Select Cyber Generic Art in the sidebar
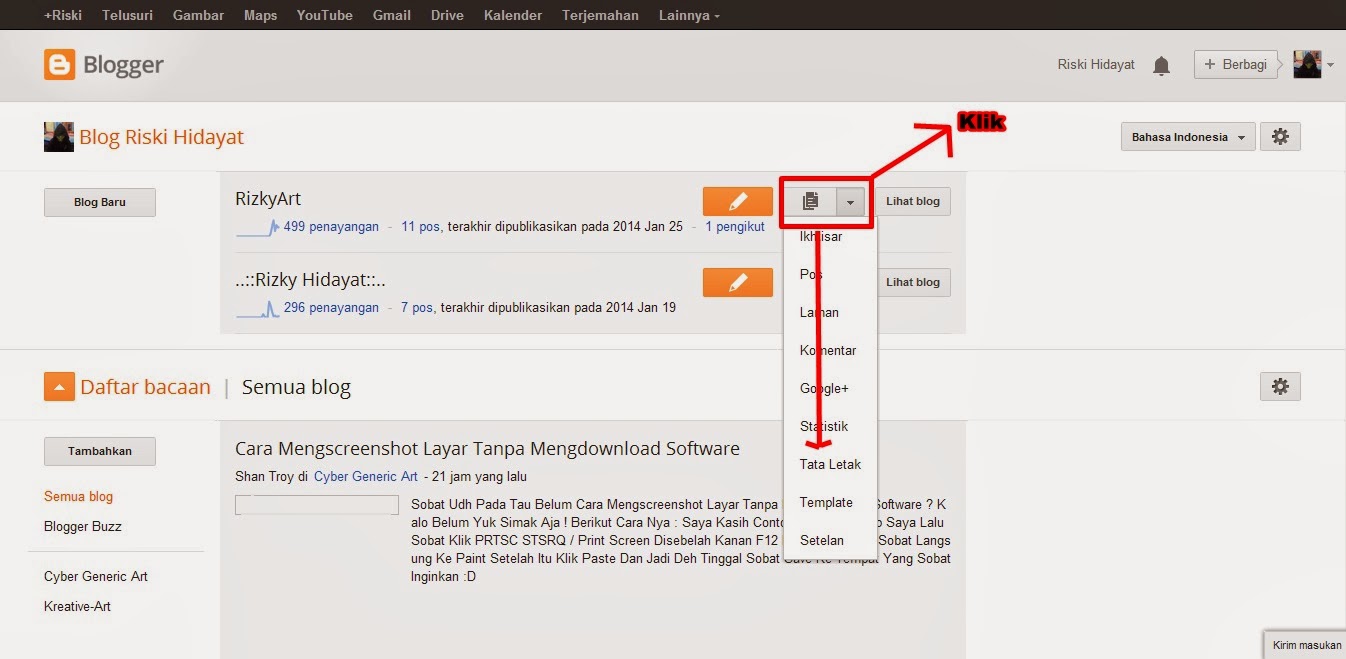This screenshot has width=1346, height=659. [x=96, y=576]
